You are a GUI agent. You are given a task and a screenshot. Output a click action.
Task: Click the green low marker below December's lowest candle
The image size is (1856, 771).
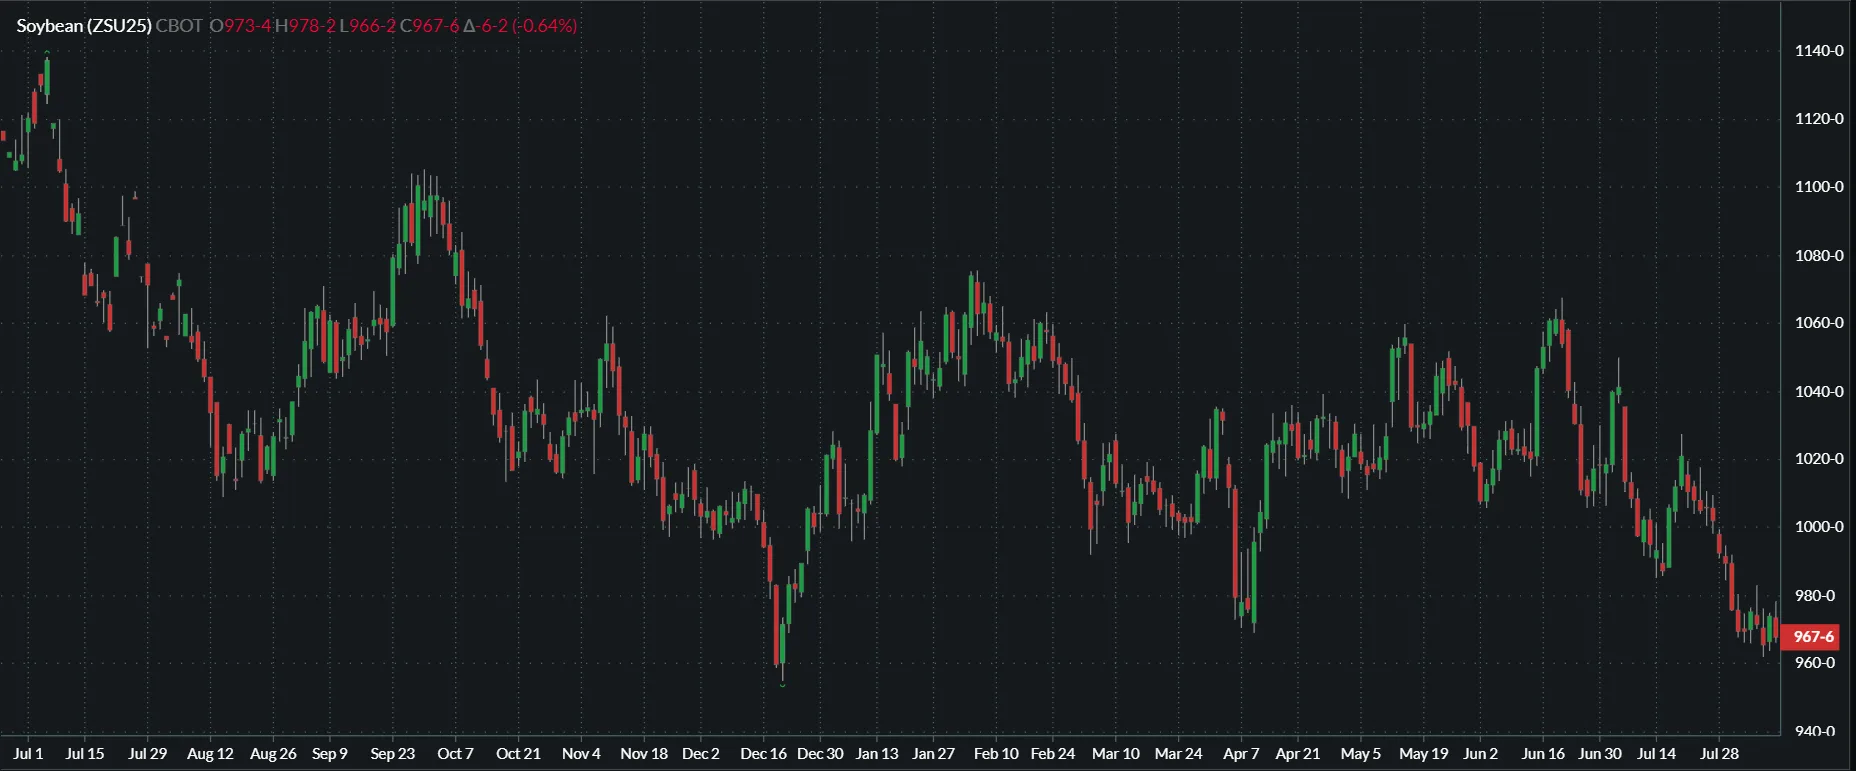782,685
